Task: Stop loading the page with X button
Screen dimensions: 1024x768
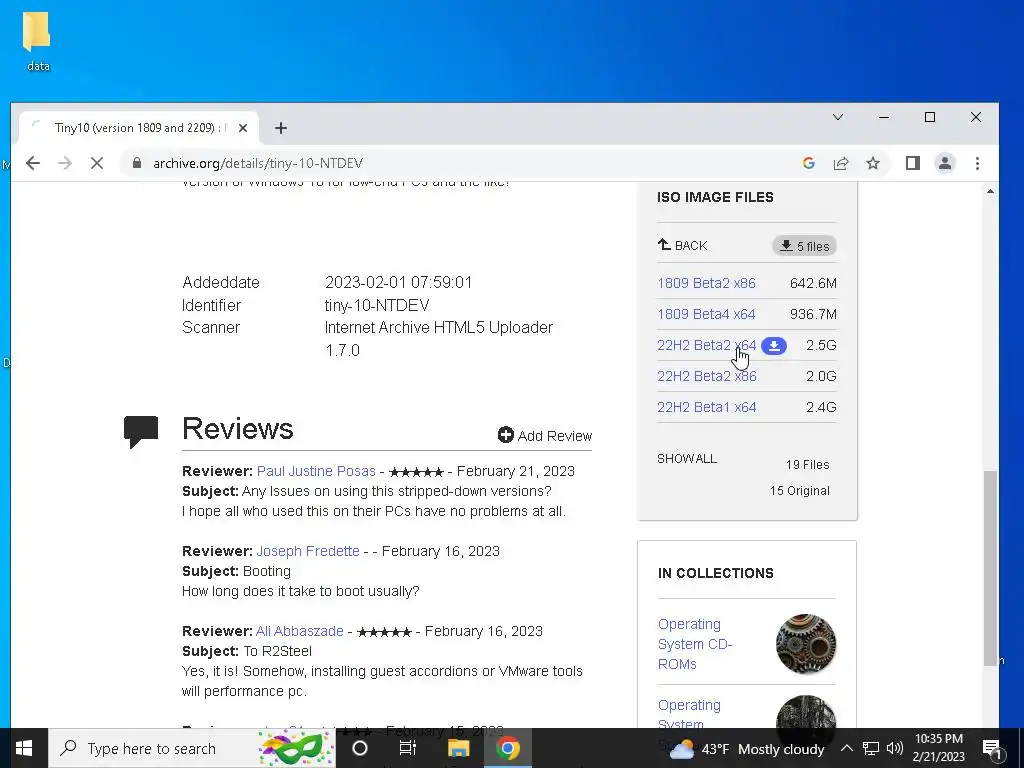Action: [97, 163]
